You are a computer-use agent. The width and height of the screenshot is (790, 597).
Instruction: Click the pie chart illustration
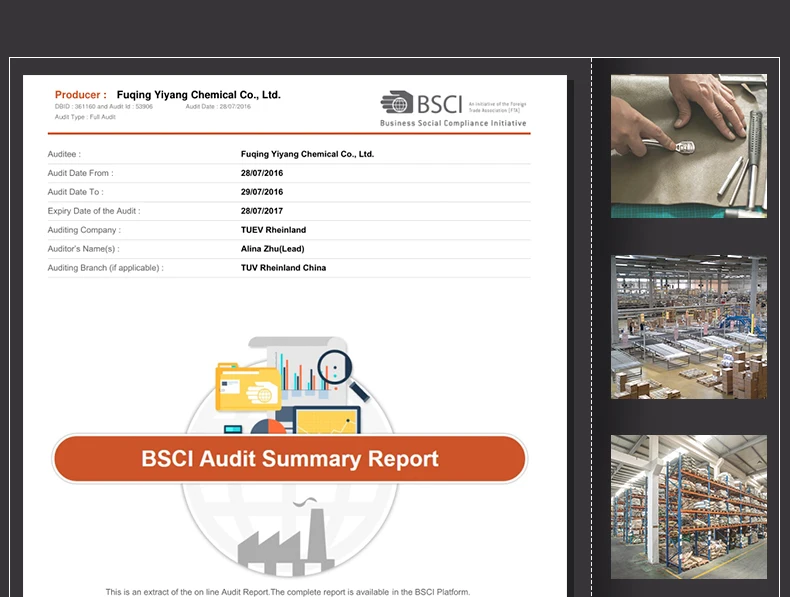269,427
